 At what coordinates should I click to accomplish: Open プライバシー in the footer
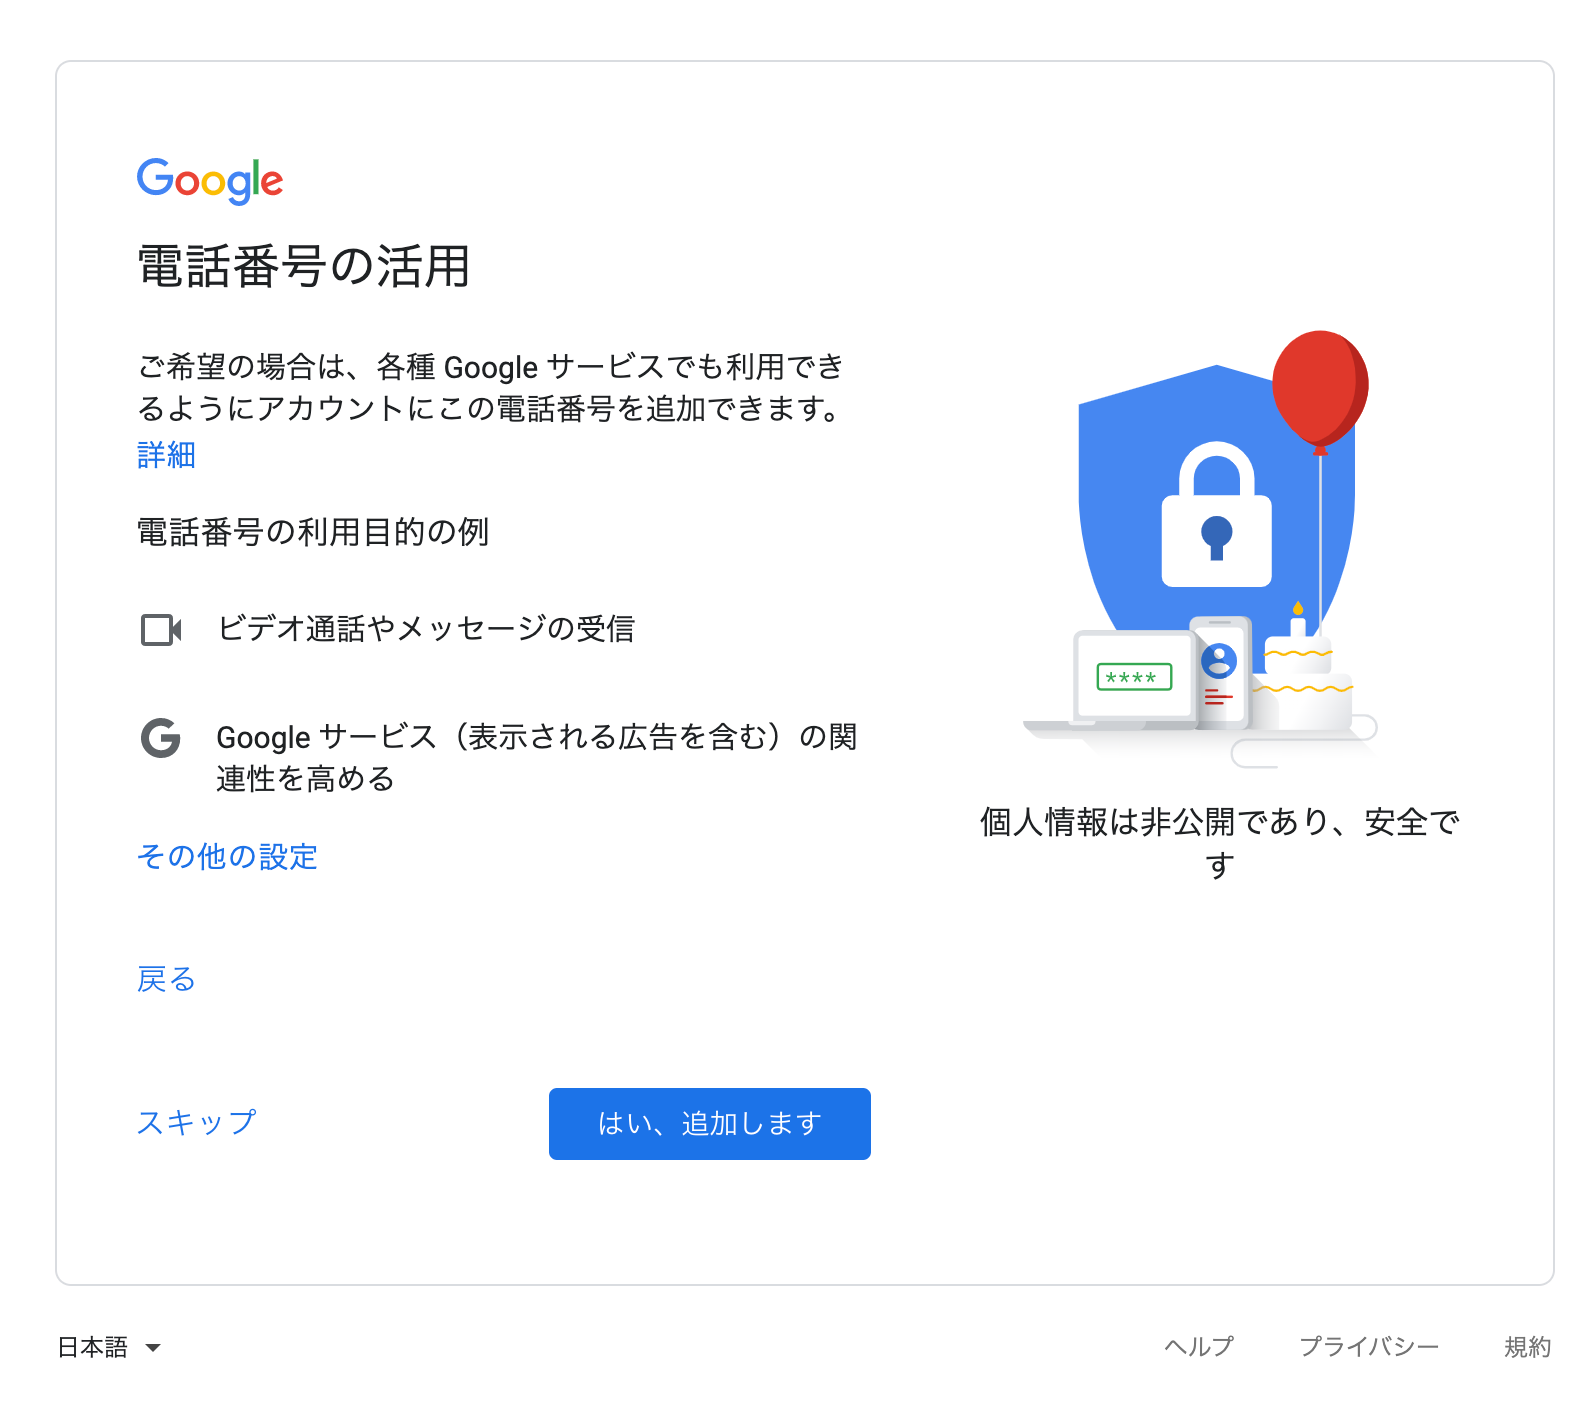click(1369, 1347)
